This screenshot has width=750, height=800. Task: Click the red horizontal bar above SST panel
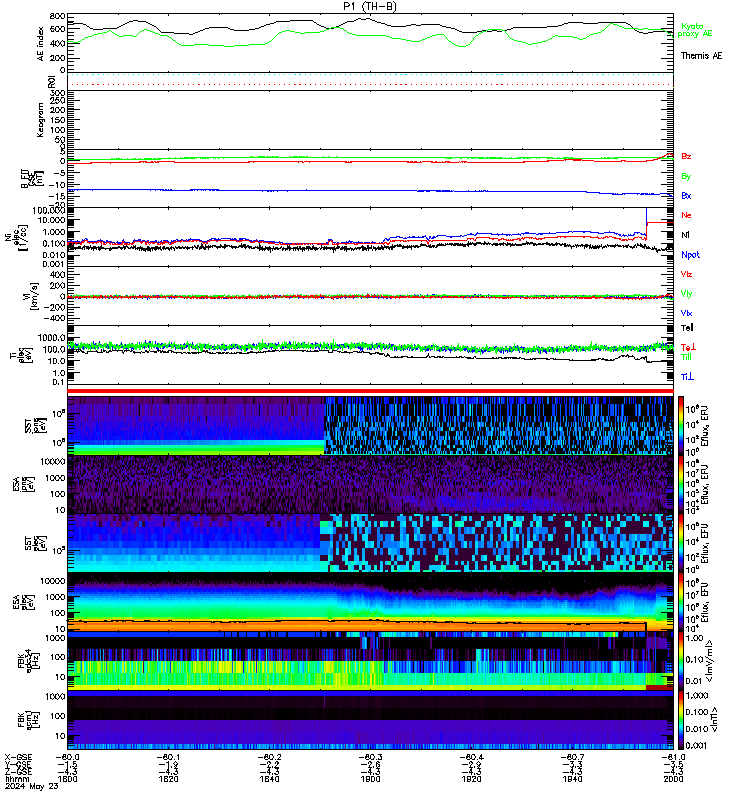click(370, 391)
